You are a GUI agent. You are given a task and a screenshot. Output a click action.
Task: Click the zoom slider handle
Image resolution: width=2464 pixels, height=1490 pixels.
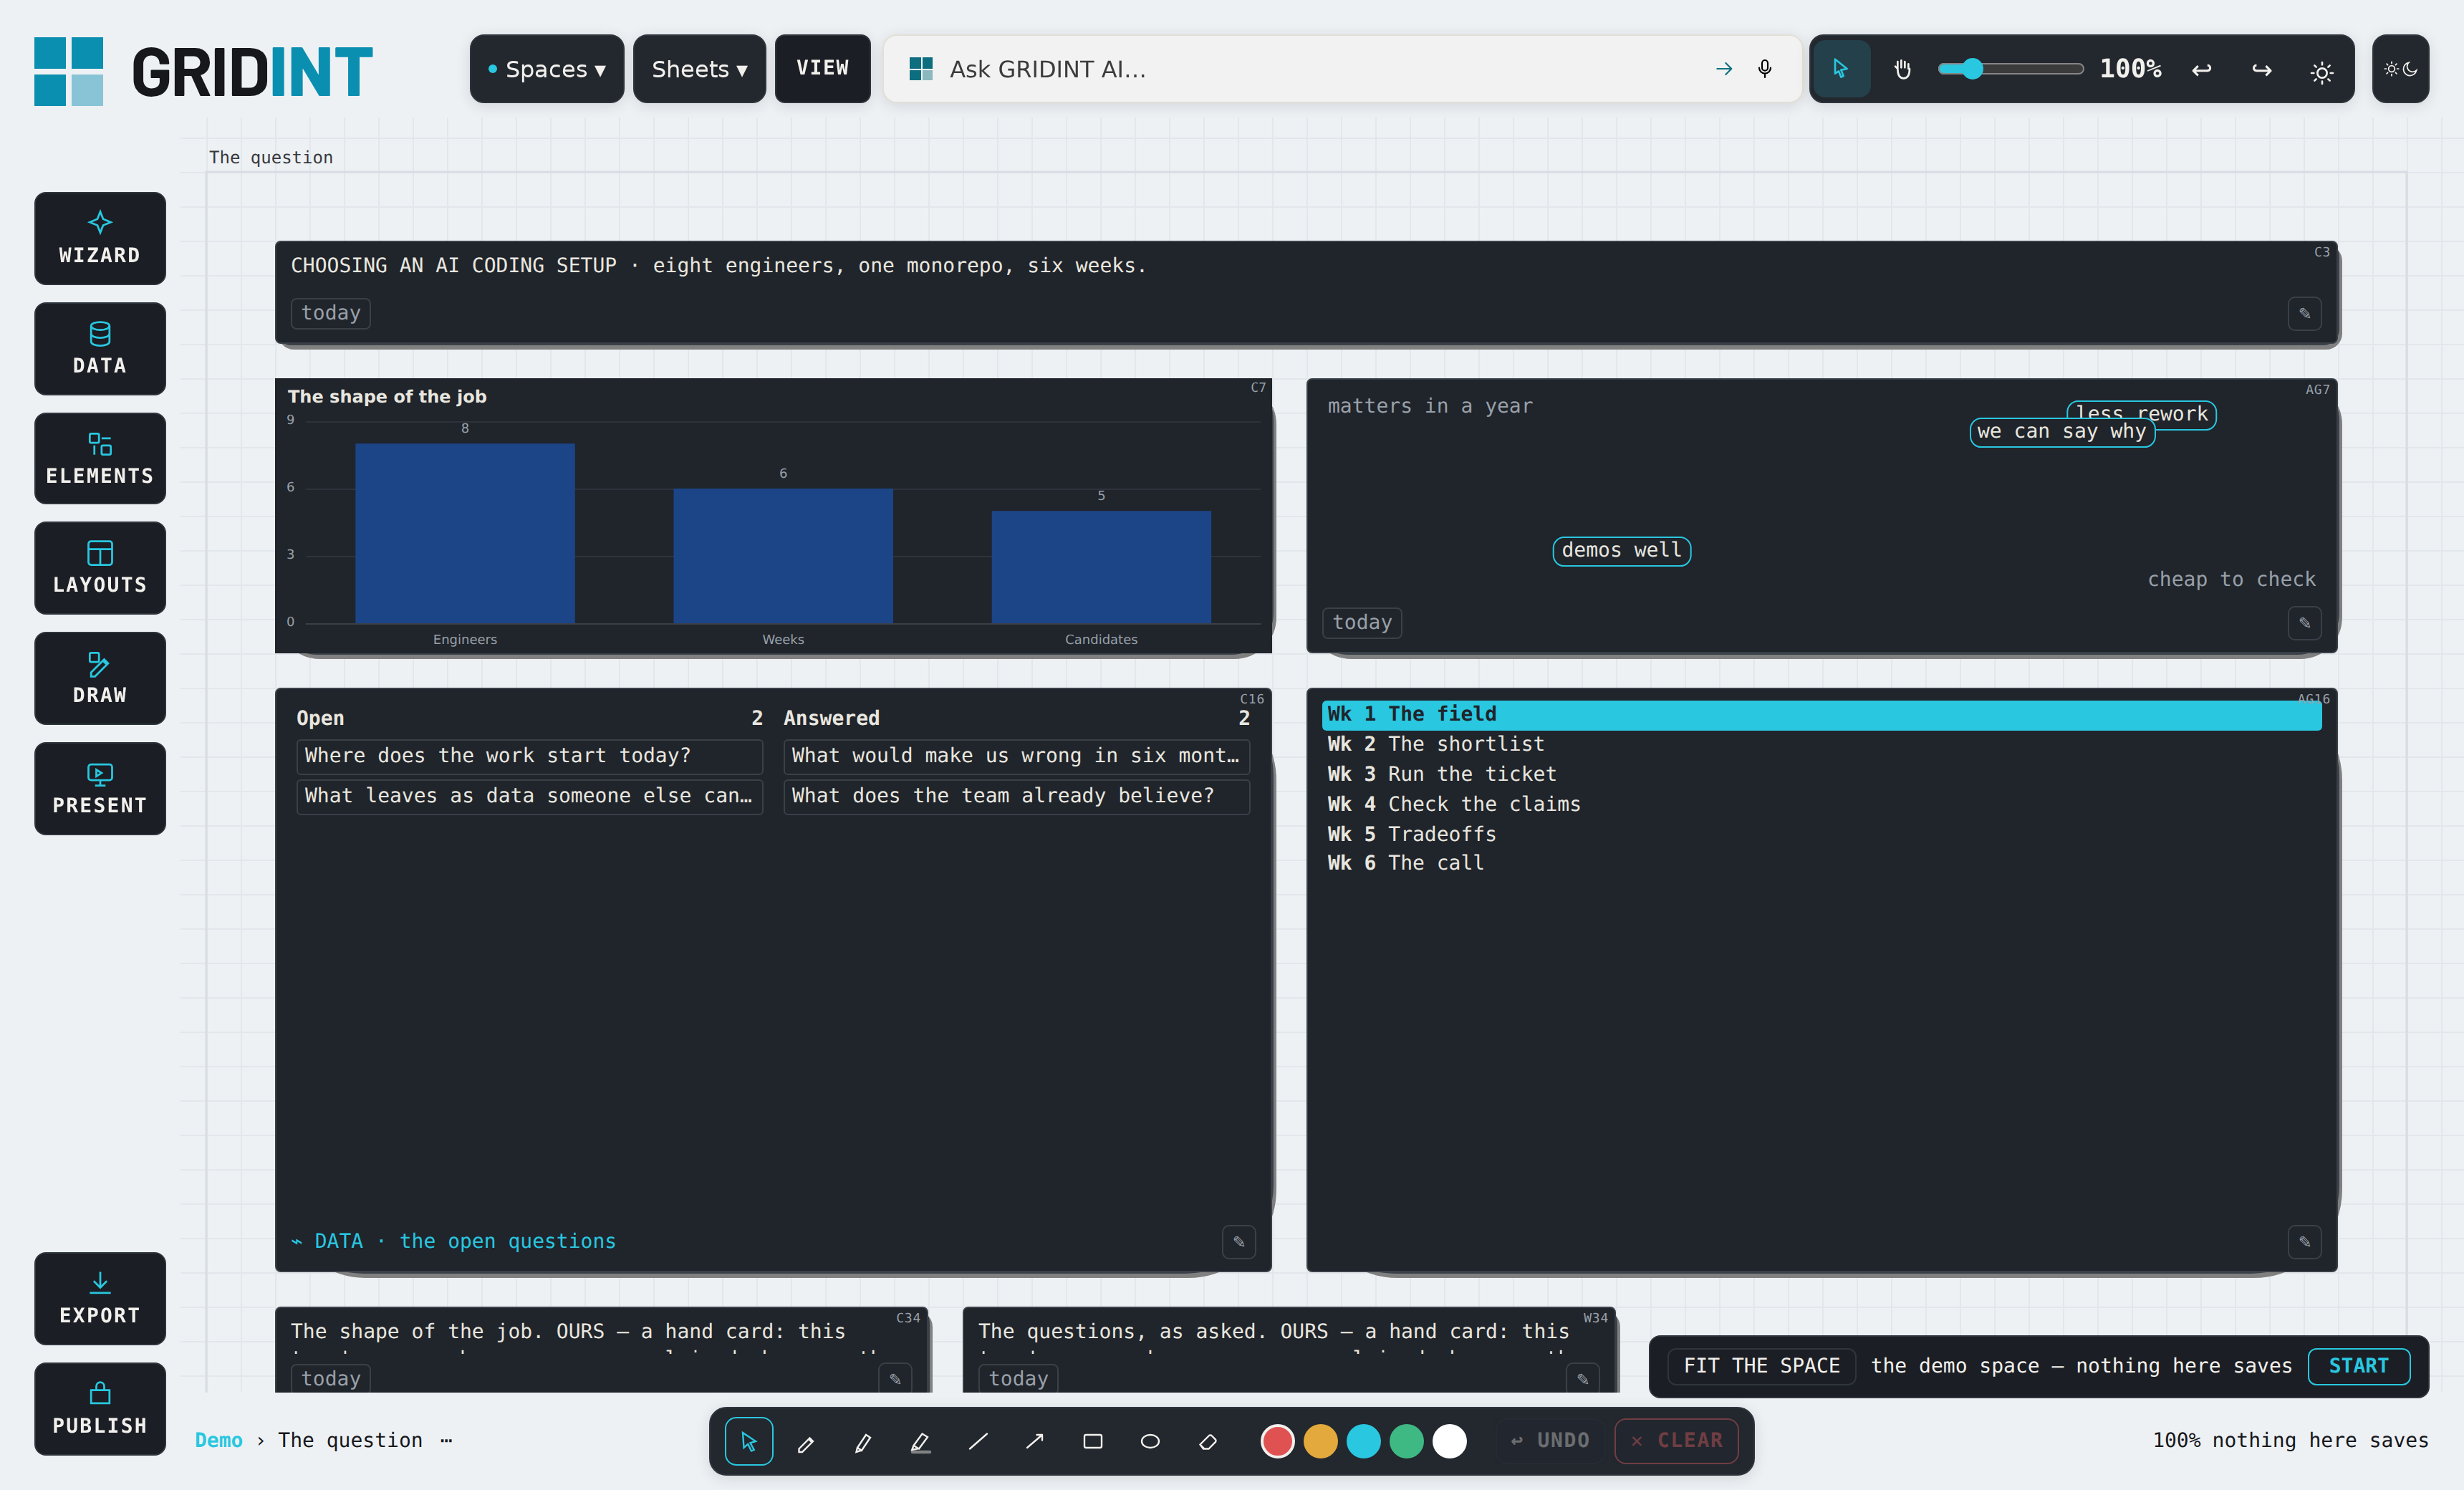tap(1971, 69)
